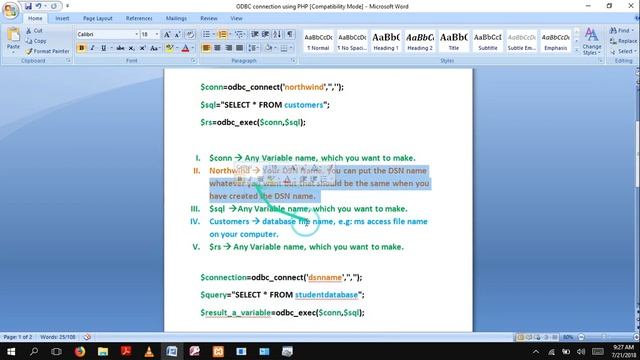Image resolution: width=640 pixels, height=360 pixels.
Task: Toggle subscript formatting
Action: click(x=131, y=48)
